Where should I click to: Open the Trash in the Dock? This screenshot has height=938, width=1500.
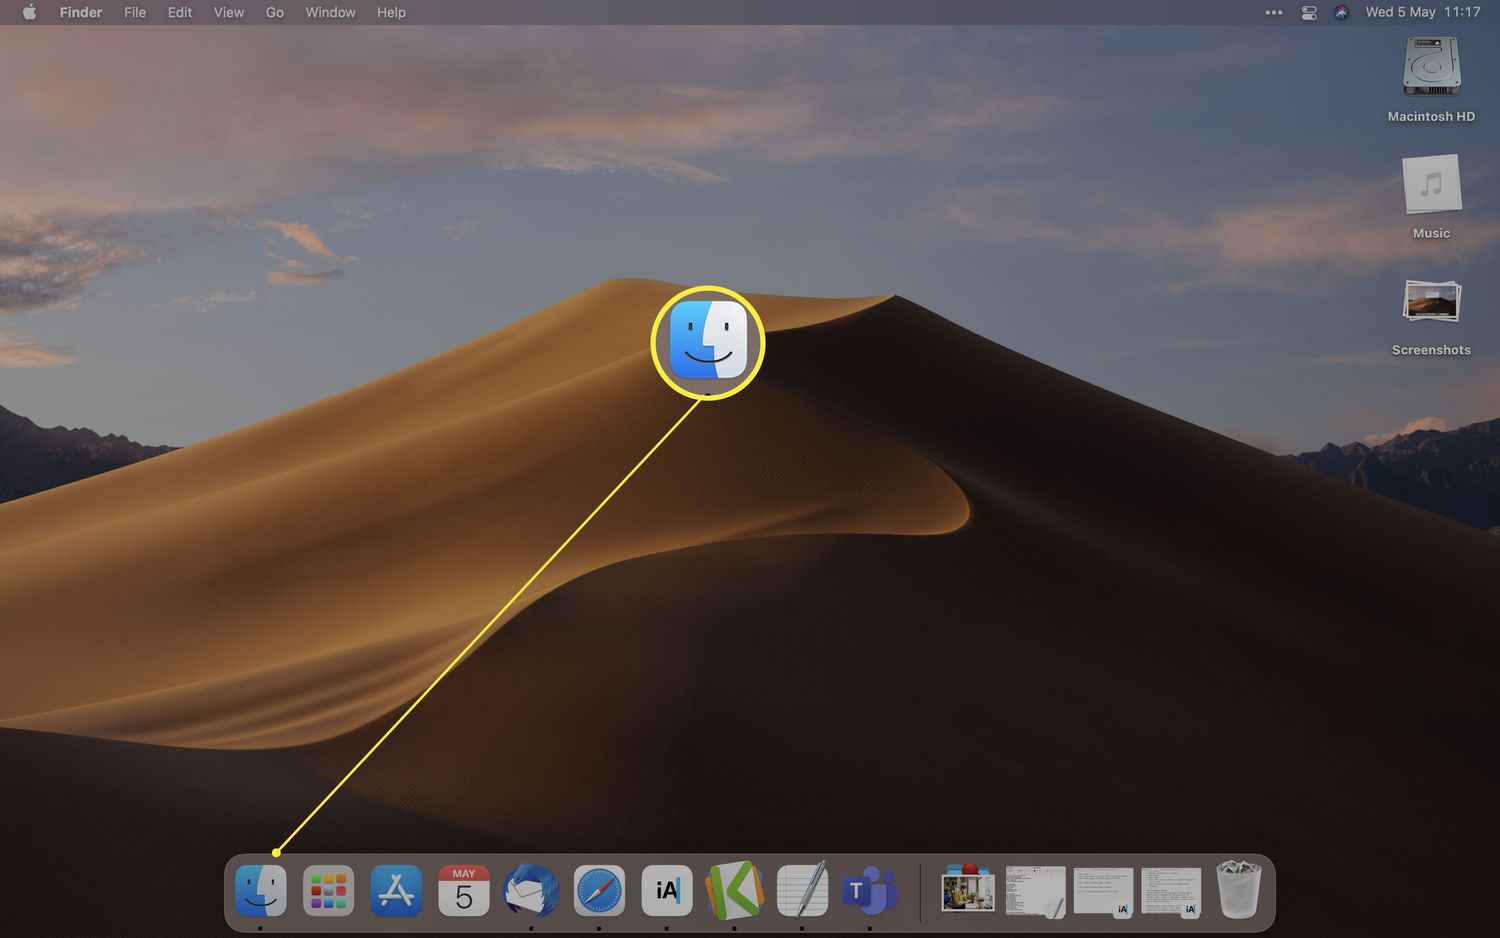point(1238,890)
